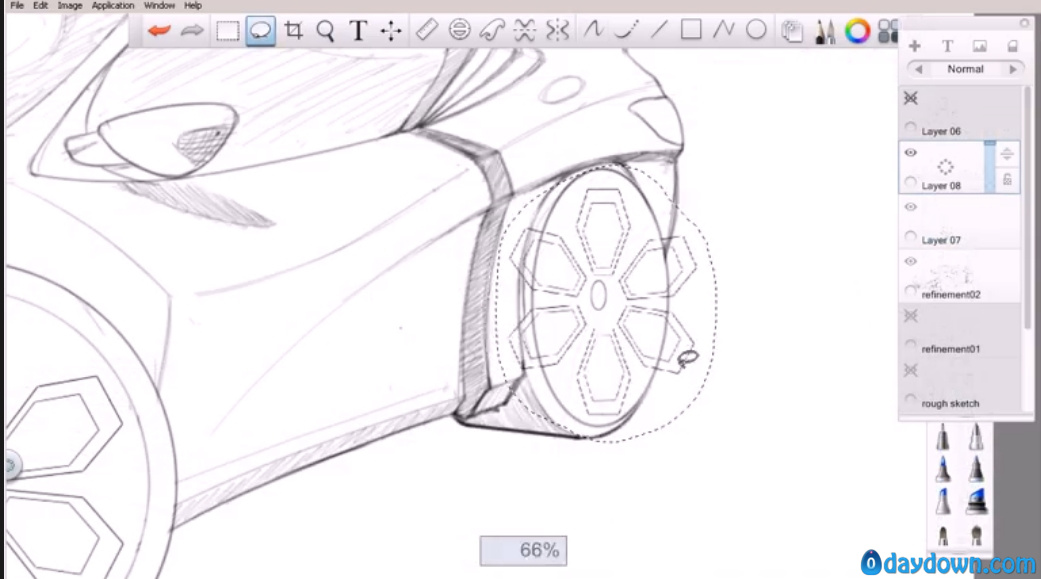Activate the Move/Transform layer tool

point(391,31)
